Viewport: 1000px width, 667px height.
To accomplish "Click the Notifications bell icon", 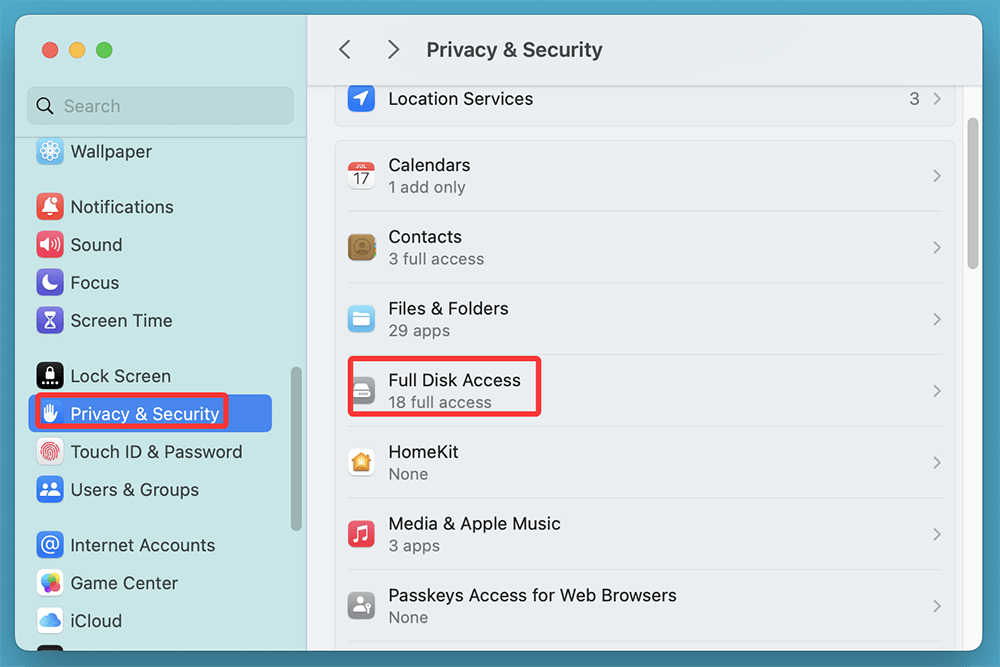I will click(x=49, y=207).
